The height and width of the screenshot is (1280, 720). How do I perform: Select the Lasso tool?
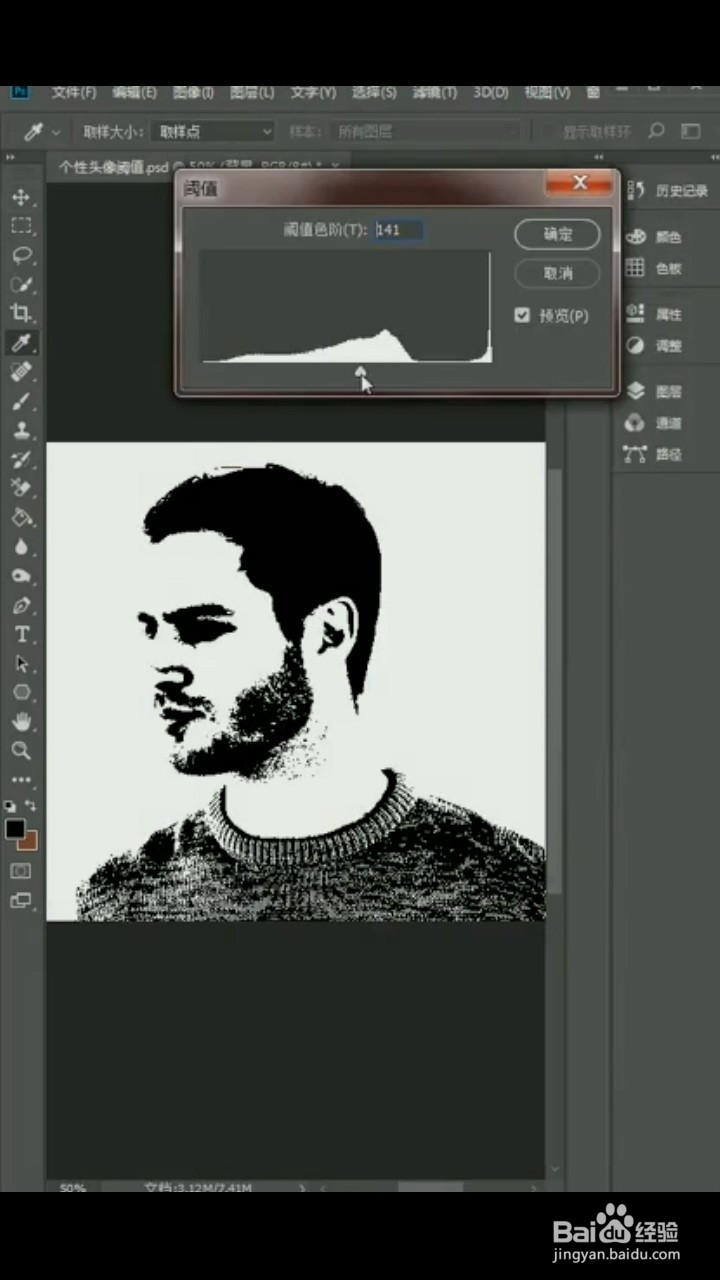point(21,255)
